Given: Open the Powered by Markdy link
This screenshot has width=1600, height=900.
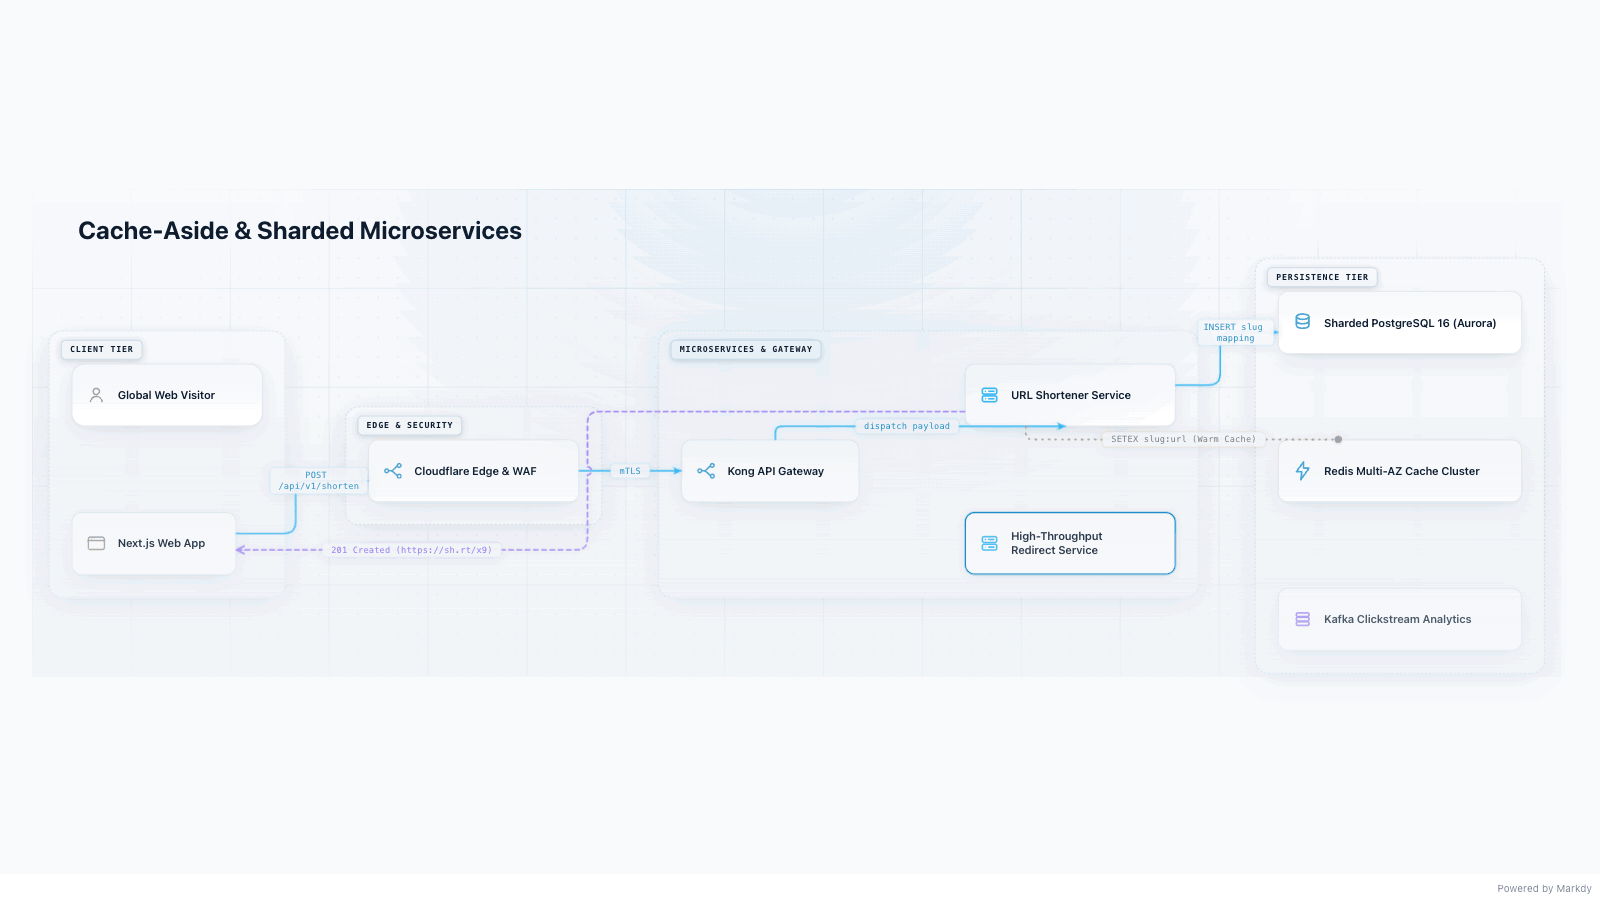Looking at the screenshot, I should pyautogui.click(x=1544, y=888).
